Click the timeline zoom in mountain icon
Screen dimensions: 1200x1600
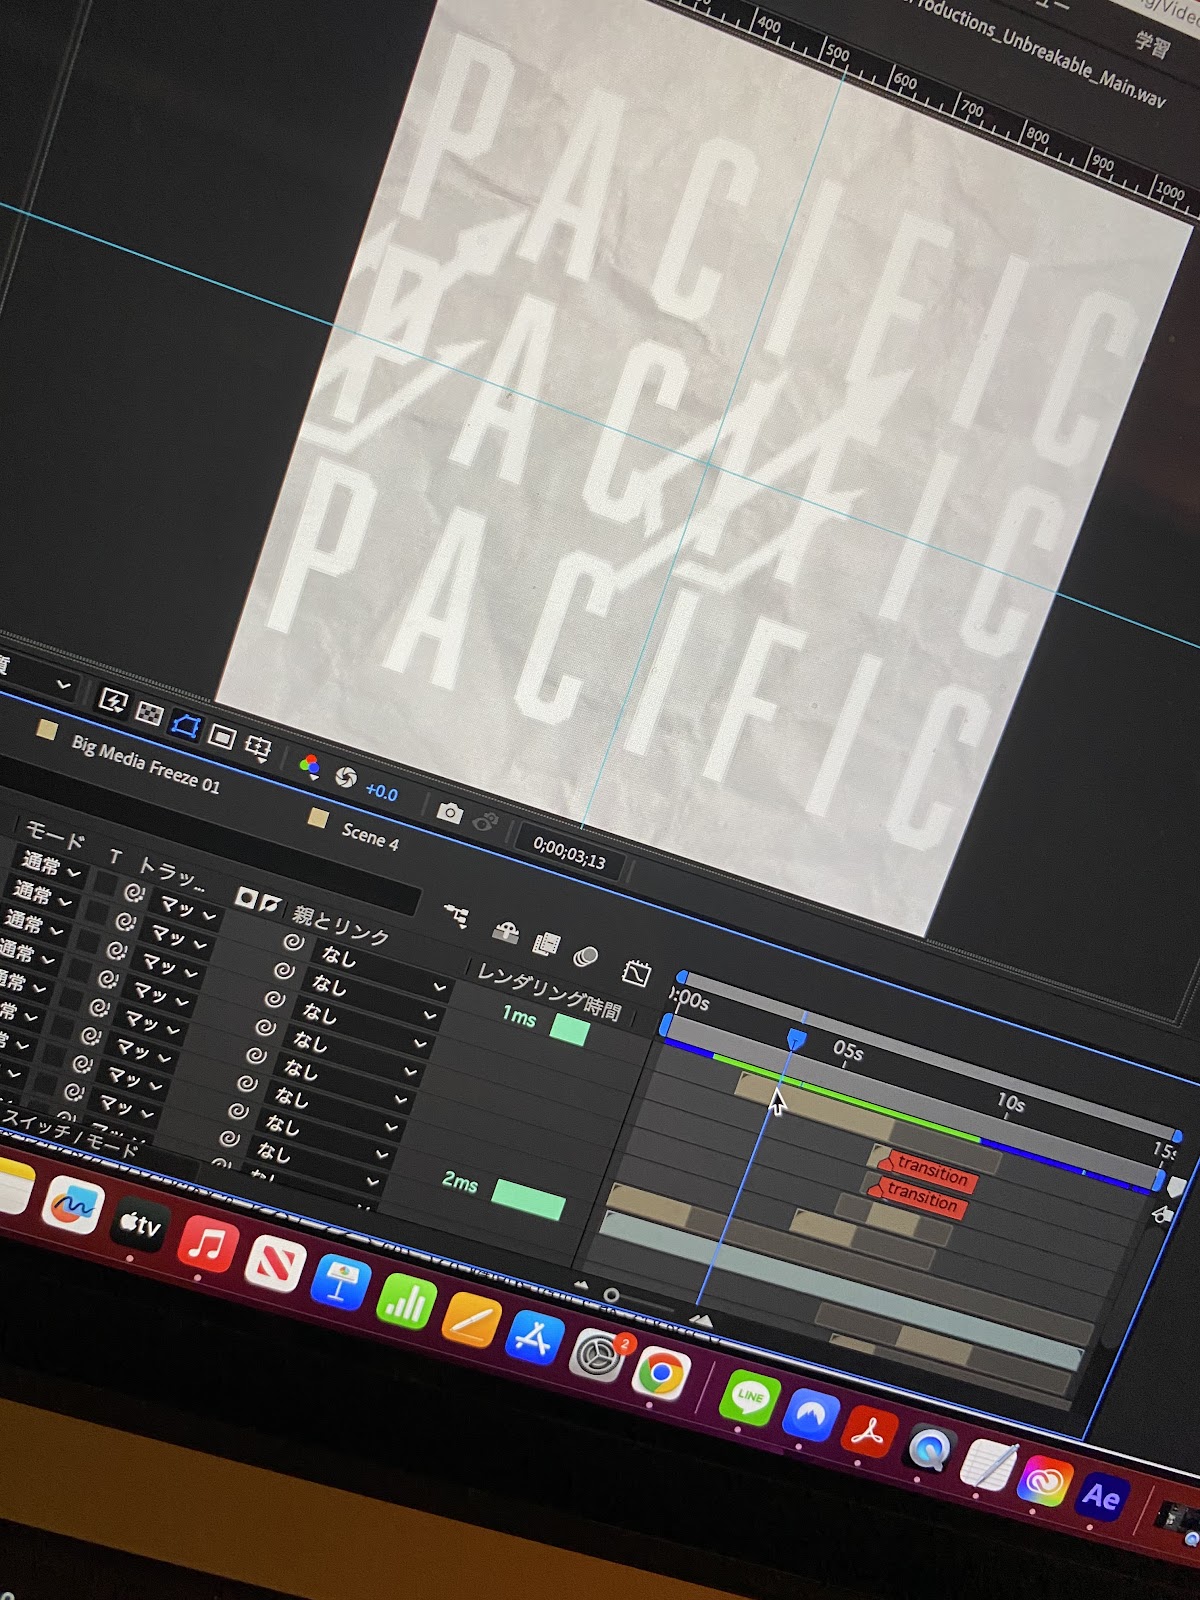point(702,1321)
